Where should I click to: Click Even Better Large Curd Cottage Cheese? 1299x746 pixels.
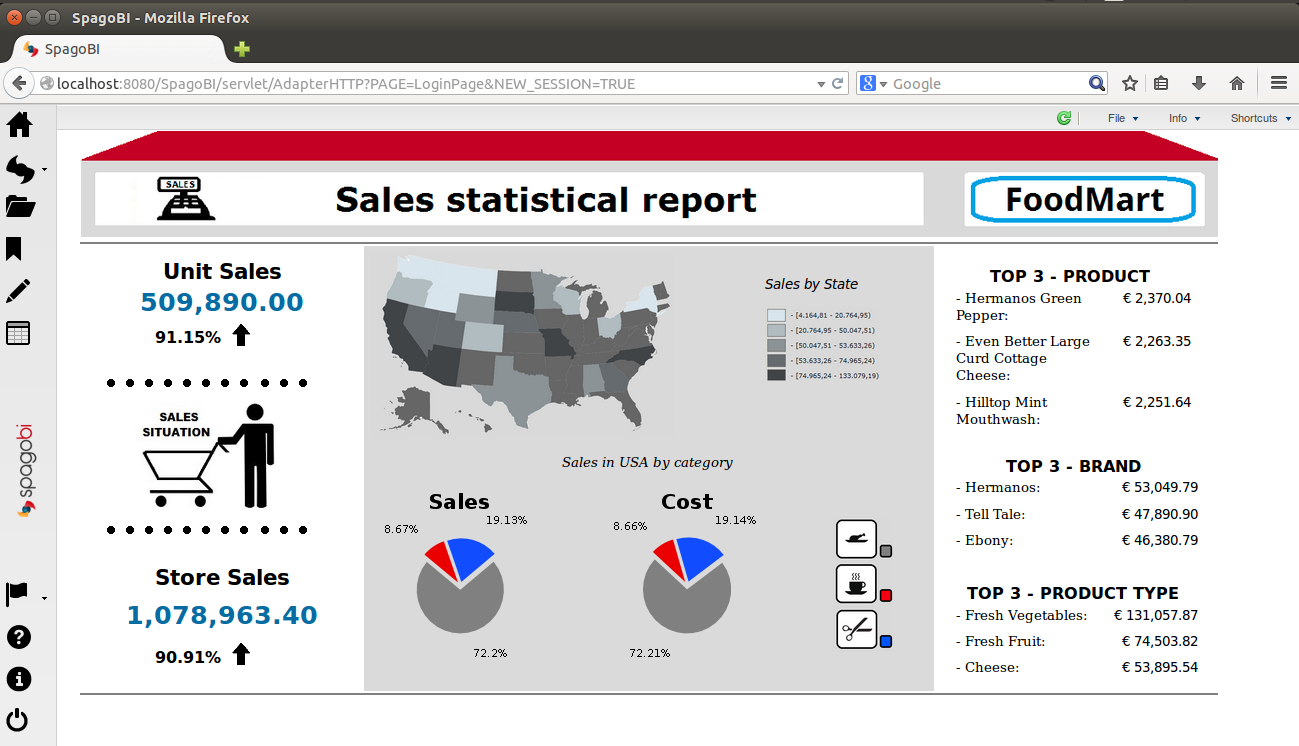point(1023,358)
